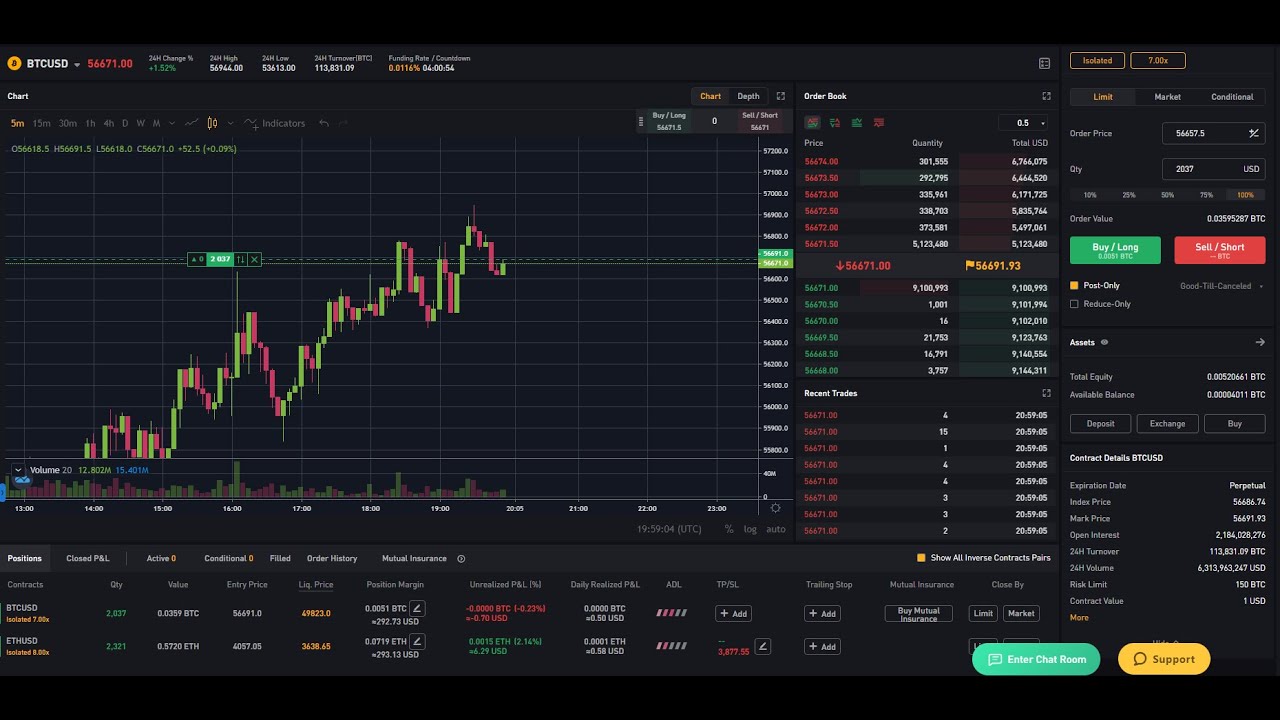This screenshot has height=720, width=1280.
Task: Select the D daily timeframe
Action: 125,123
